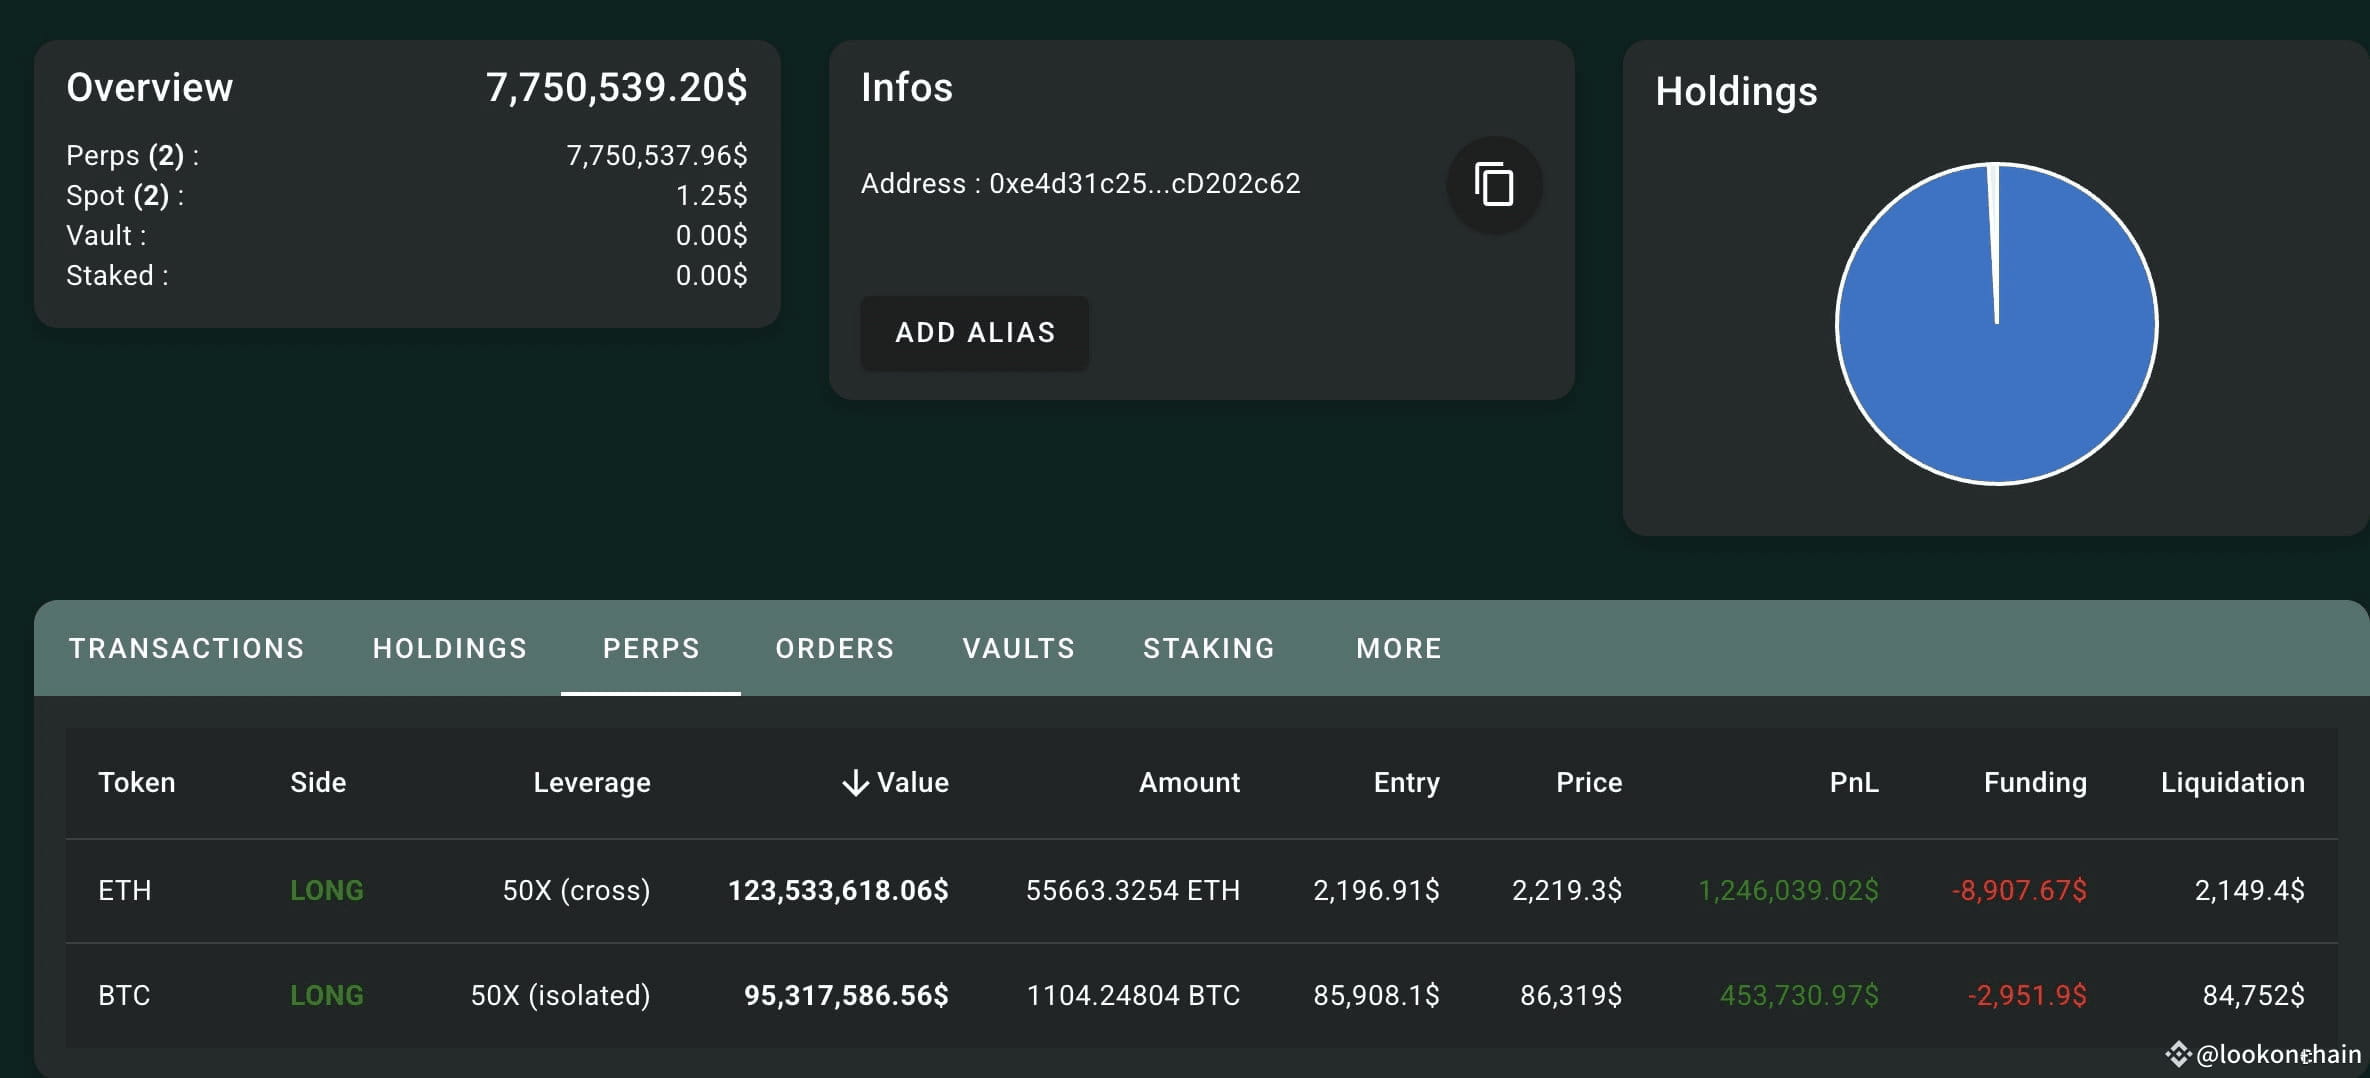Sort table by Entry column header
The image size is (2370, 1078).
[1407, 782]
